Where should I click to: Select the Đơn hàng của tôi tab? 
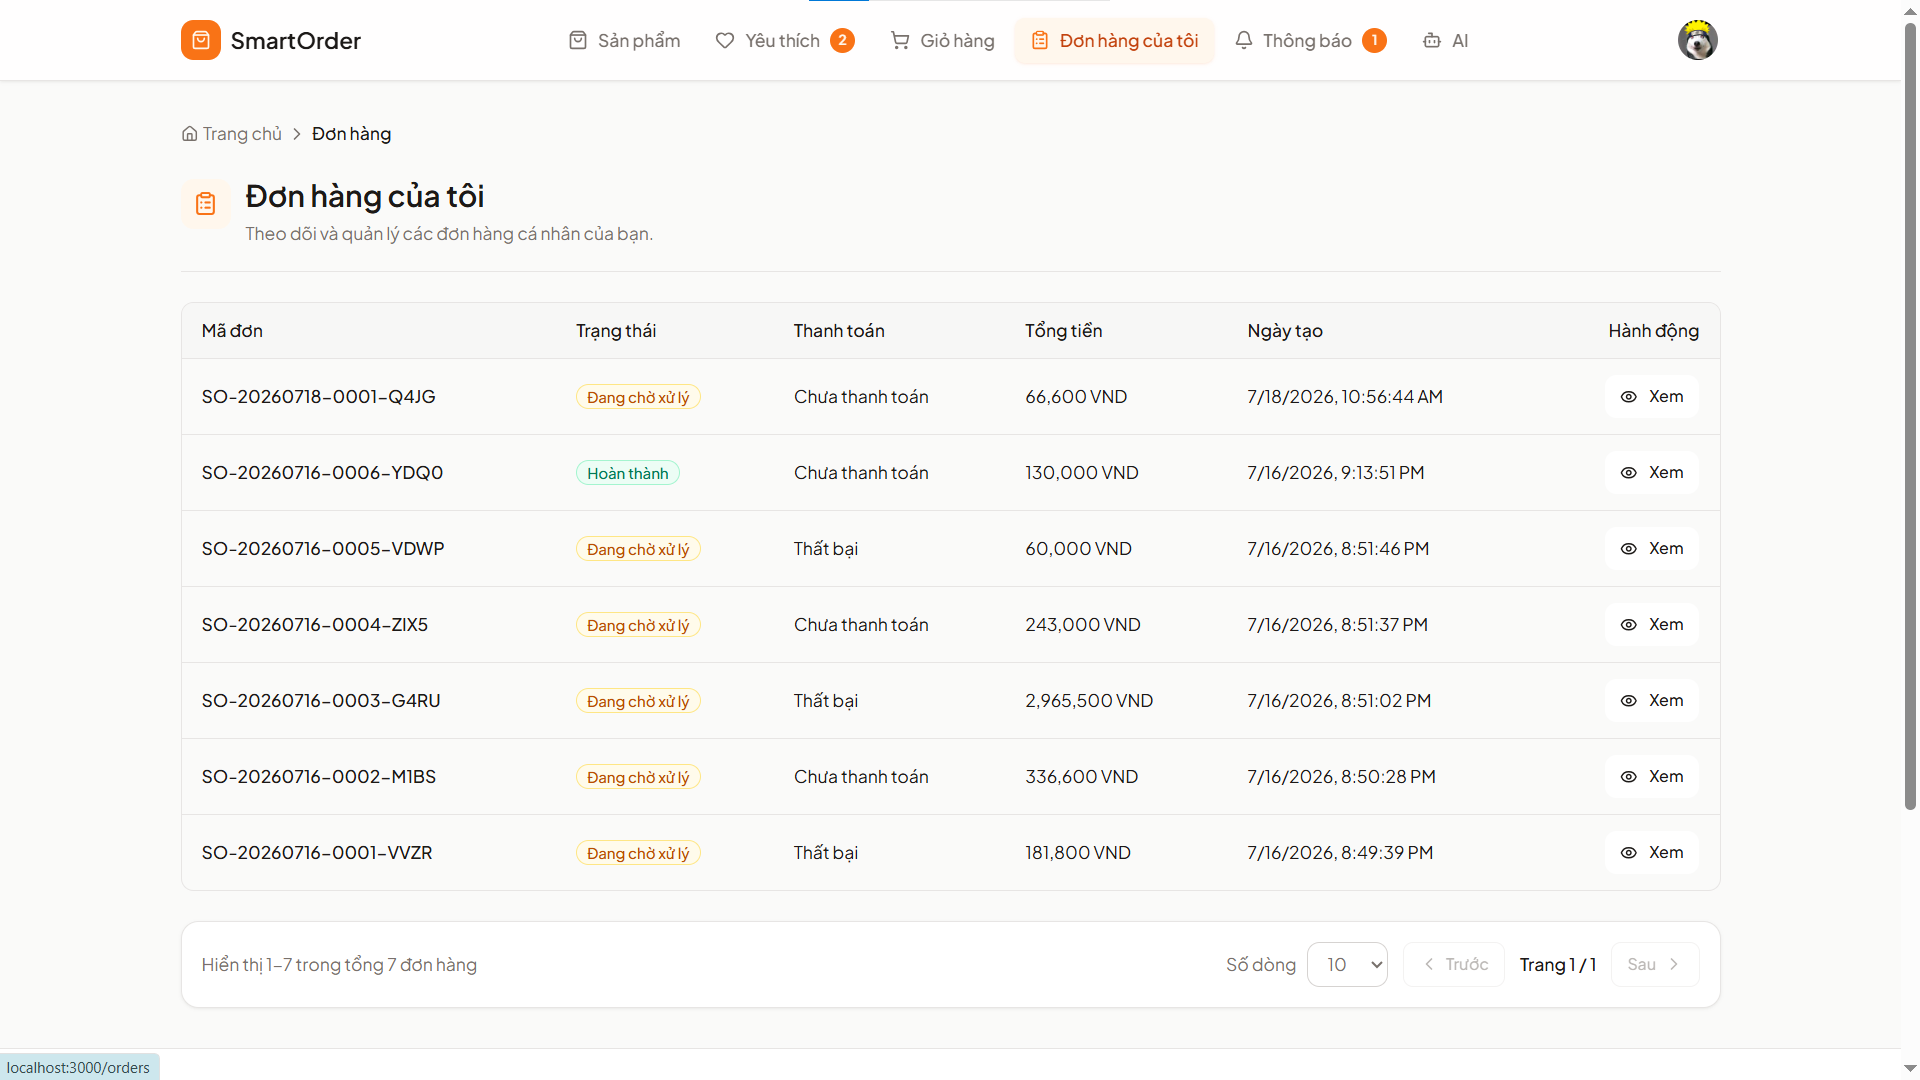(1114, 41)
